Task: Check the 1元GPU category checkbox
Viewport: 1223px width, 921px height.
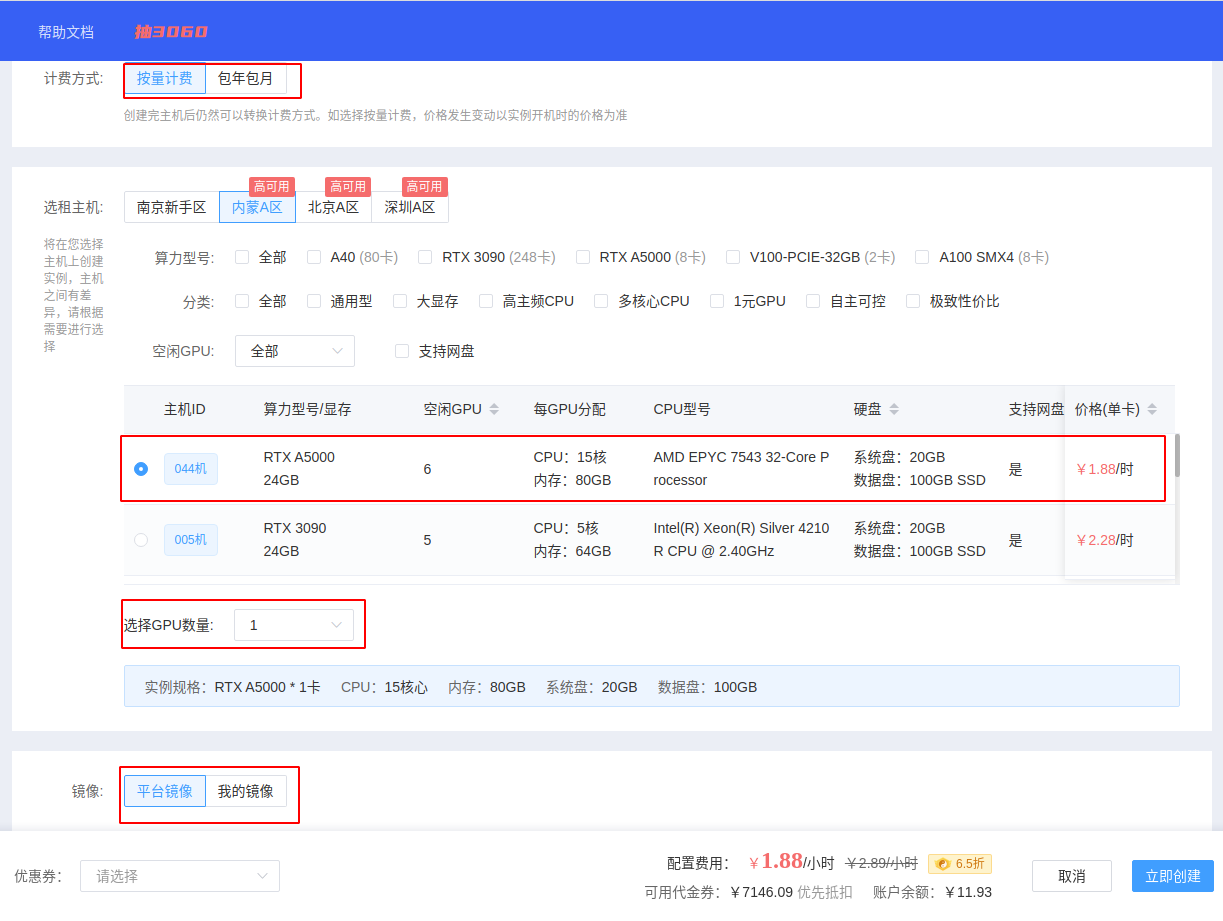Action: click(716, 301)
